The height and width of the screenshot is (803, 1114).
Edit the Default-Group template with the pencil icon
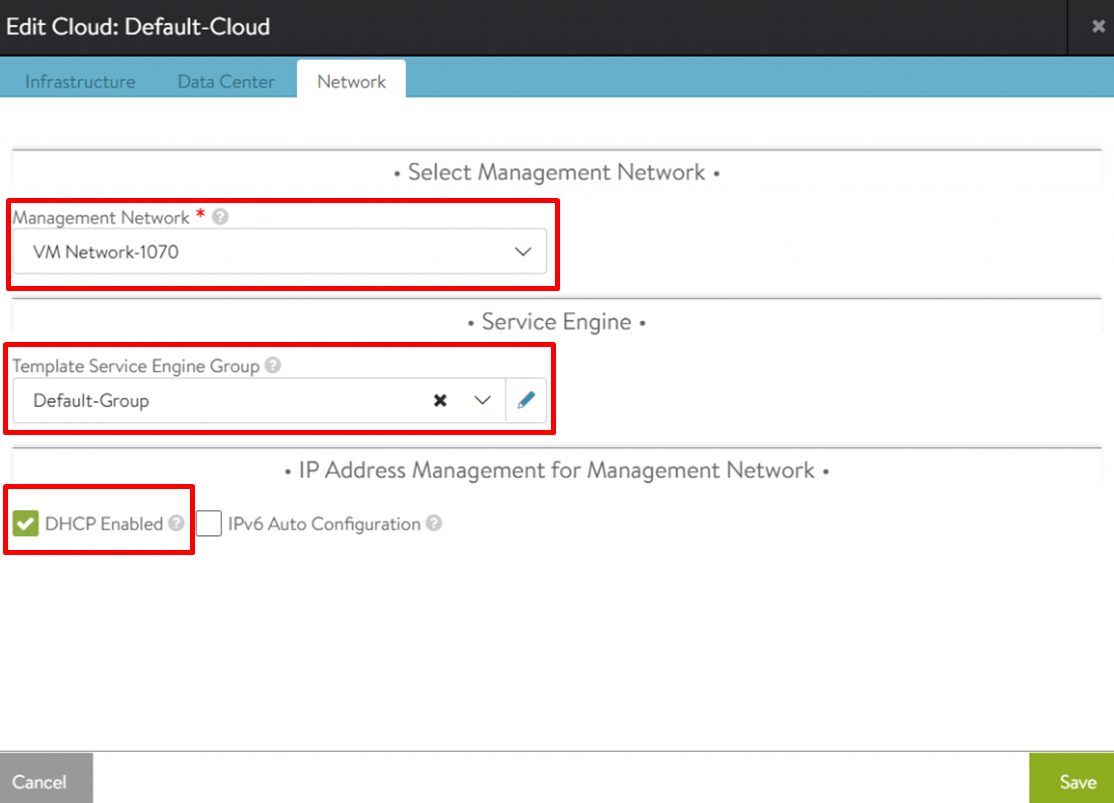click(527, 401)
